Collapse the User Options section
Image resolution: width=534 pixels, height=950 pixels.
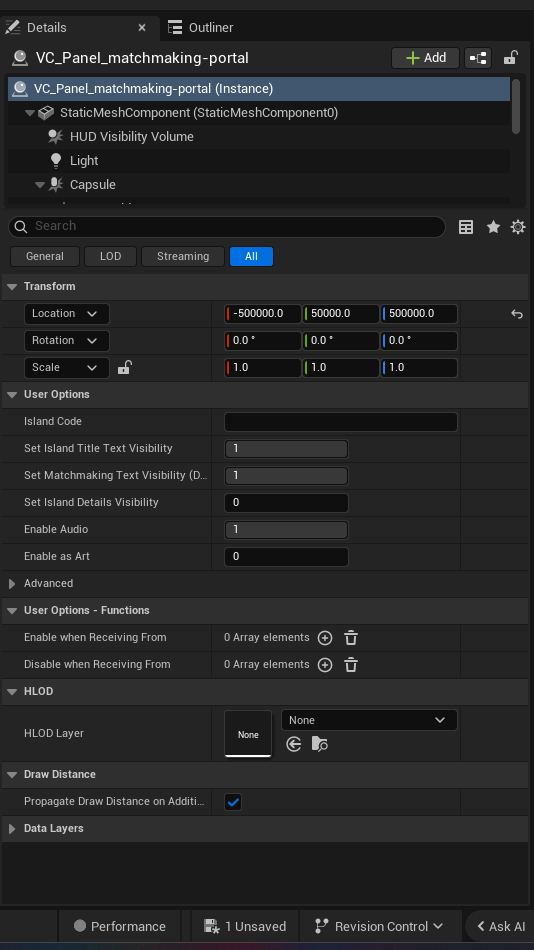pos(12,394)
